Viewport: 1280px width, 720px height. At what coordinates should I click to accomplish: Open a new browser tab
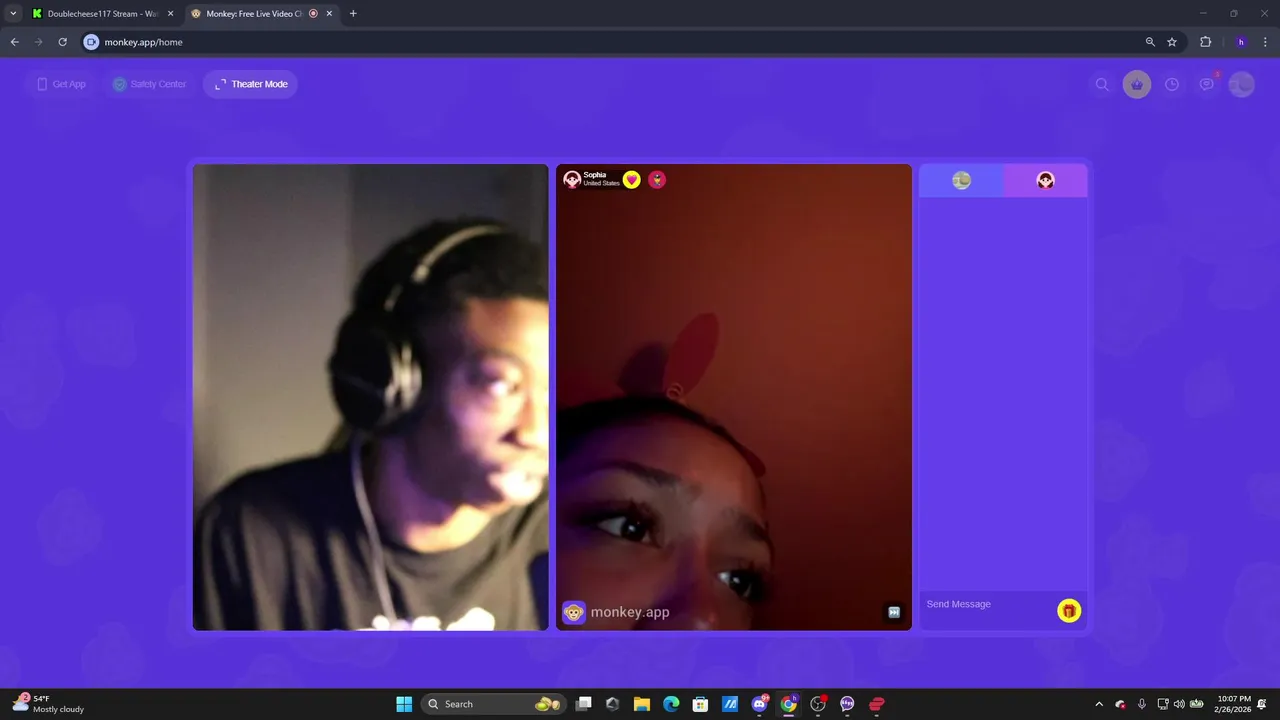click(353, 14)
